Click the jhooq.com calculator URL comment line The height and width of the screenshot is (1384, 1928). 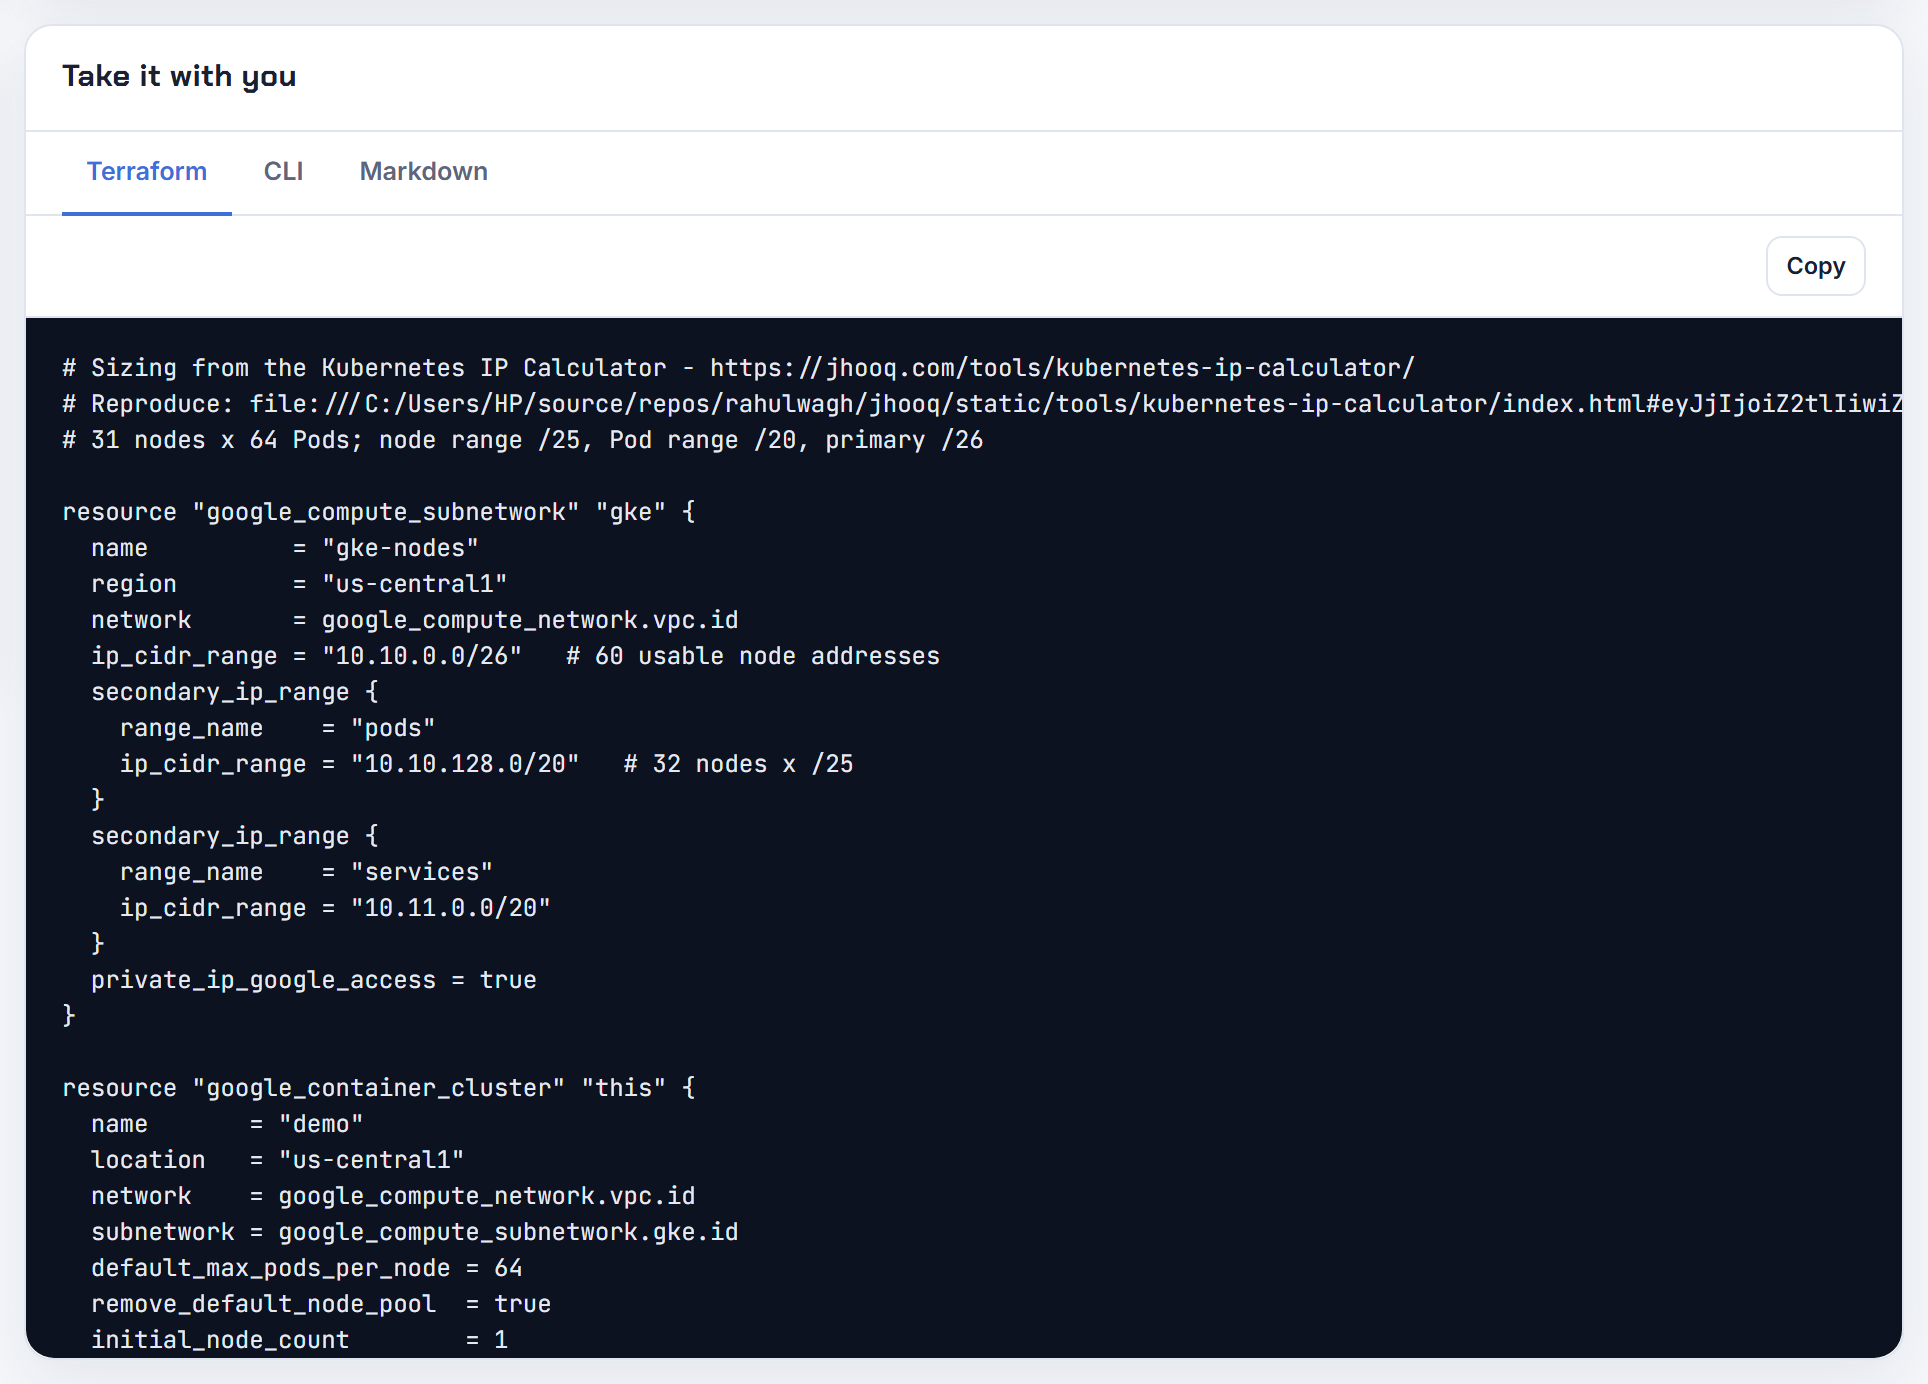pyautogui.click(x=738, y=368)
